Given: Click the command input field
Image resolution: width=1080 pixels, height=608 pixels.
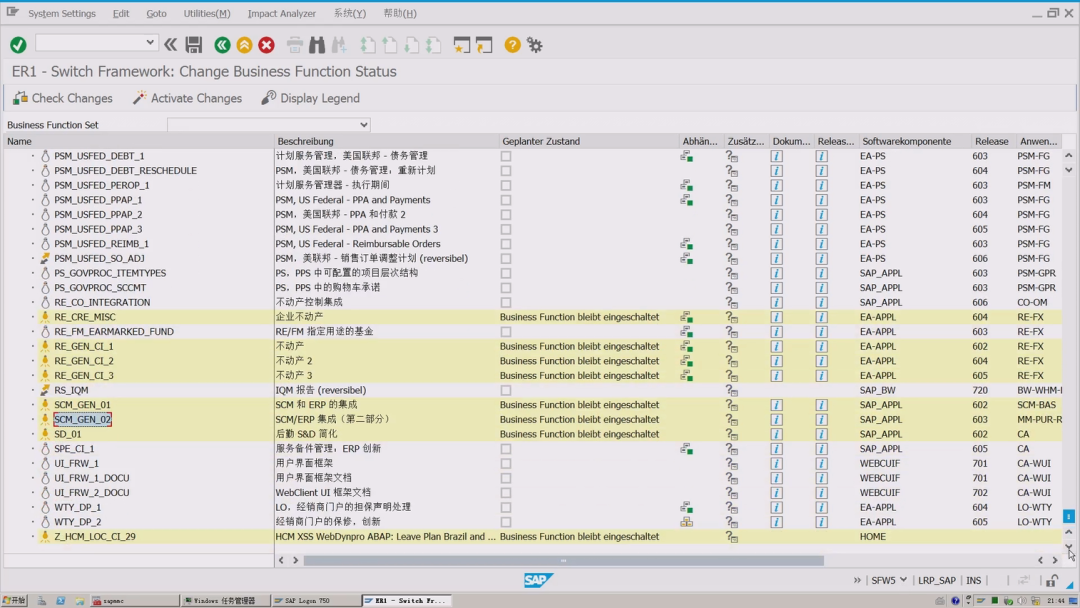Looking at the screenshot, I should coord(90,43).
